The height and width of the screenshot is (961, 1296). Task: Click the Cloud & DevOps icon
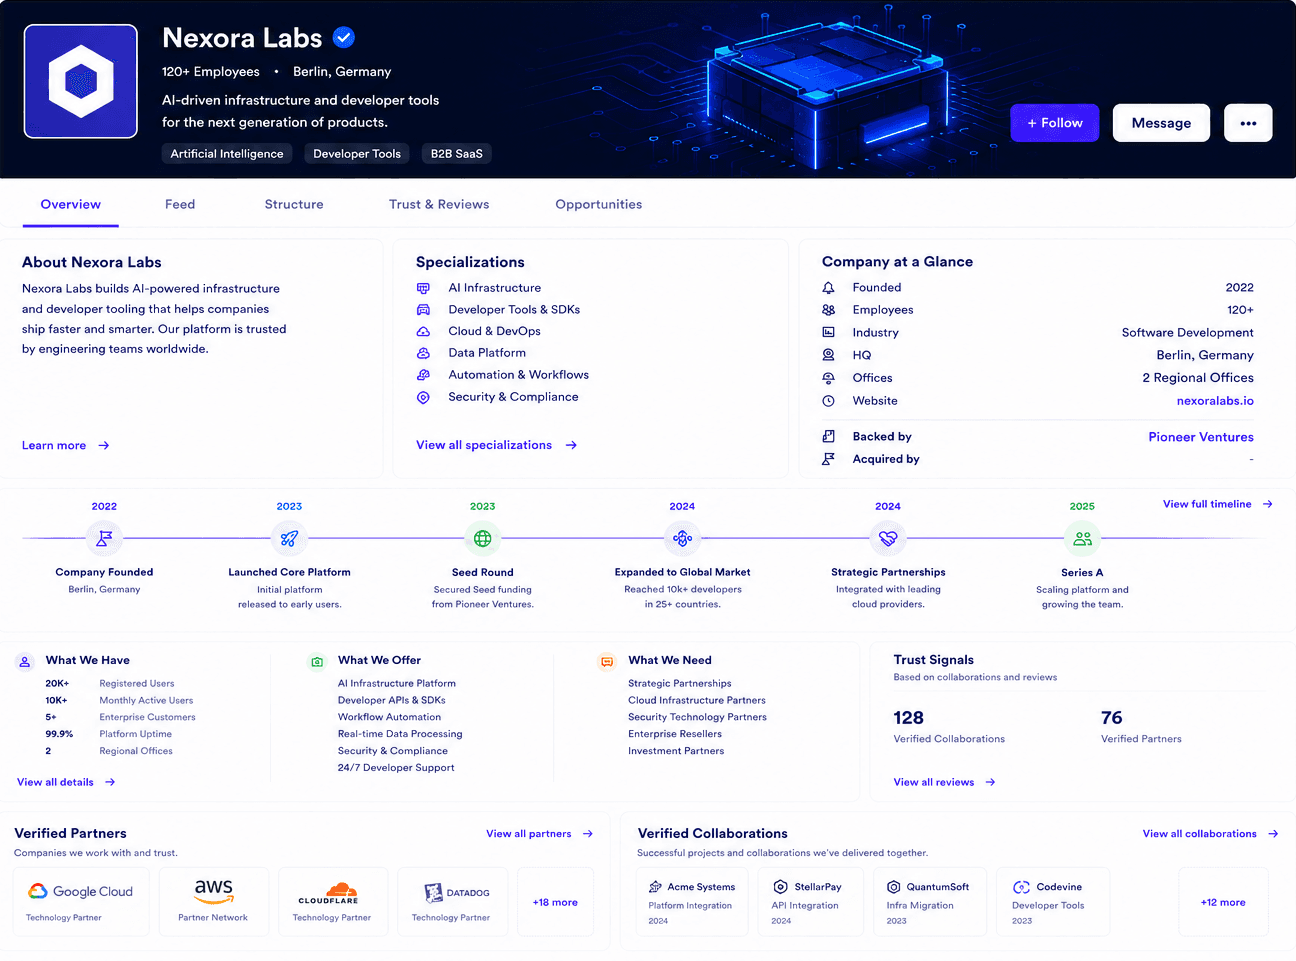pos(423,332)
